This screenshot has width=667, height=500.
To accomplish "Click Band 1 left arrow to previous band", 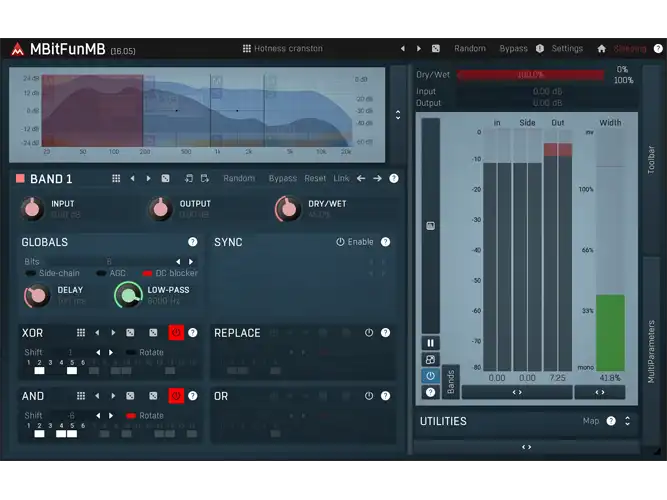I will pos(361,178).
